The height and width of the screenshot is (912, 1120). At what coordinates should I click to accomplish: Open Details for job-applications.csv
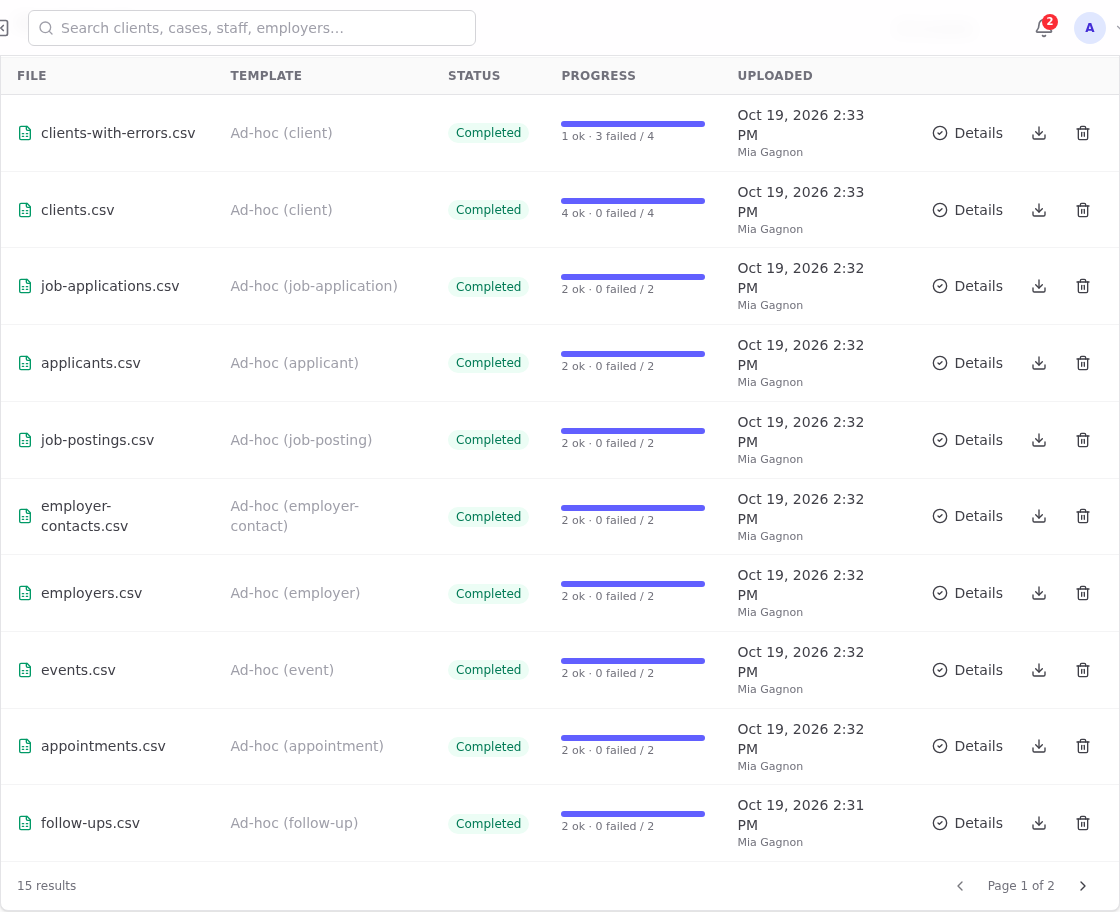tap(968, 286)
